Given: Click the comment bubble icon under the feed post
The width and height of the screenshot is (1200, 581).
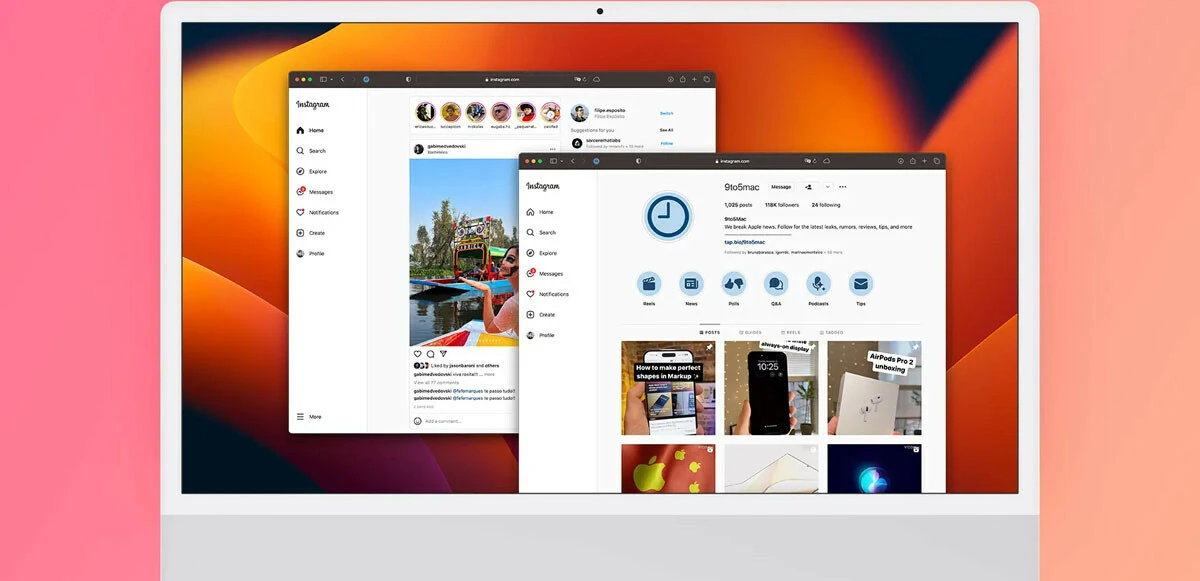Looking at the screenshot, I should [x=431, y=354].
